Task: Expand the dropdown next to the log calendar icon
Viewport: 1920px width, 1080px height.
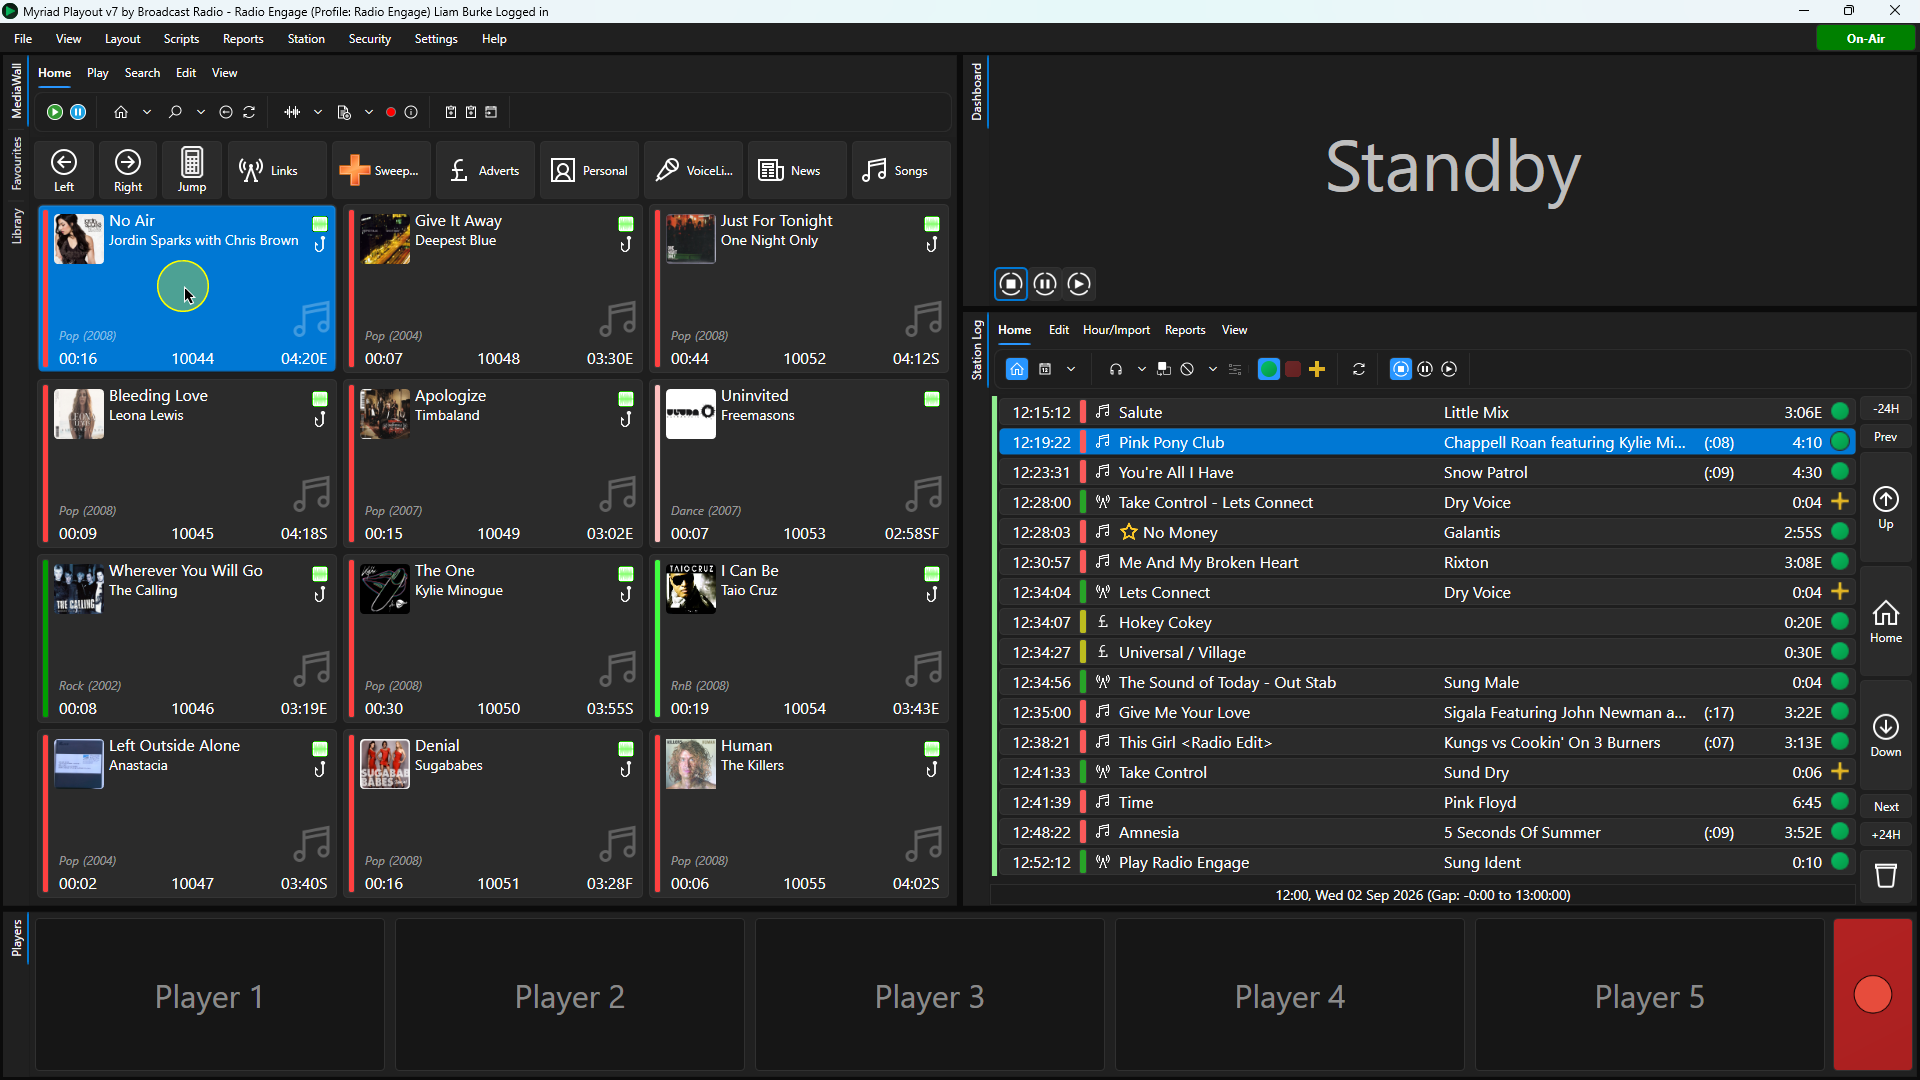Action: pos(1071,369)
